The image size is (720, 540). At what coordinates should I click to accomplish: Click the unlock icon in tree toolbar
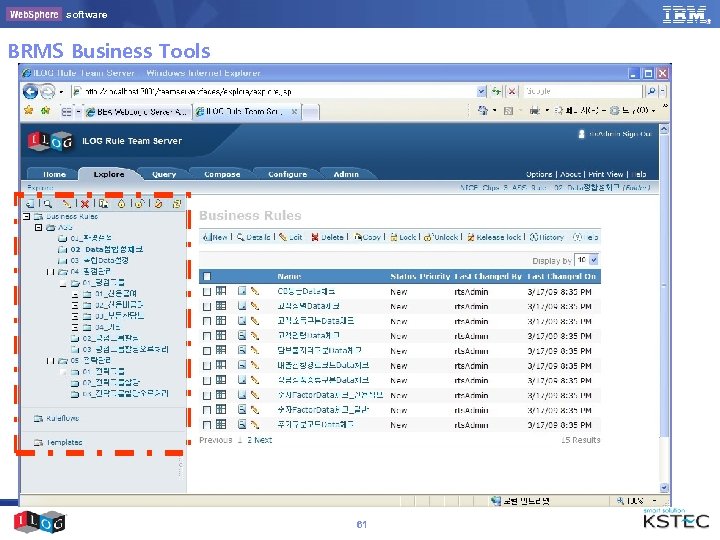tap(140, 203)
